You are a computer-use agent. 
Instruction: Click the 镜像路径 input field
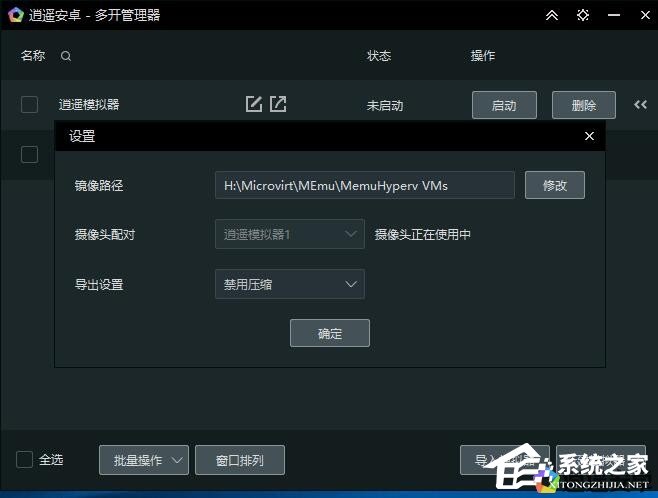365,185
